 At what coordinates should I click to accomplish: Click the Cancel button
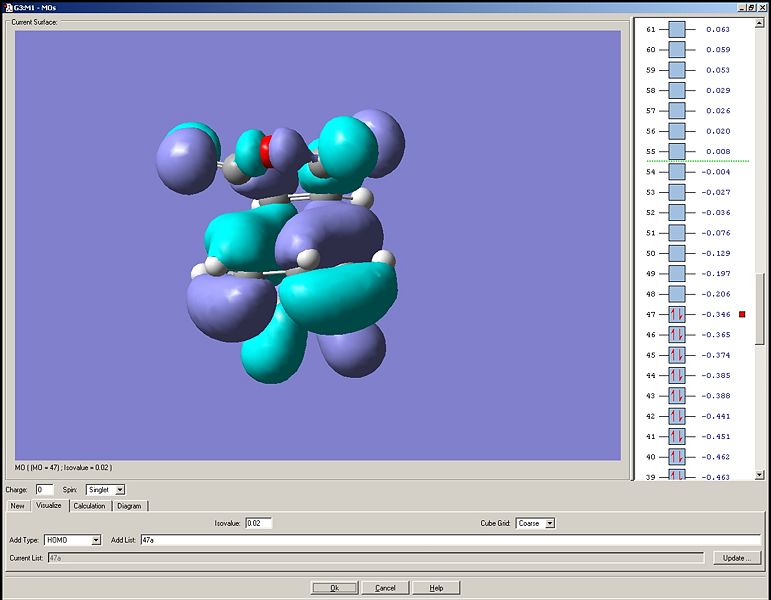click(385, 588)
